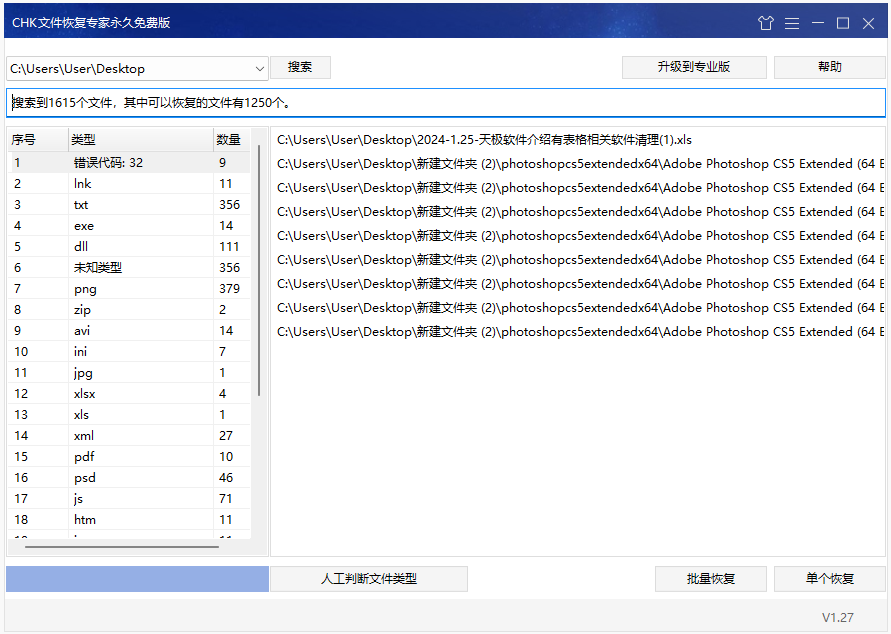Open the 帮助 help button
This screenshot has height=634, width=891.
pos(829,67)
